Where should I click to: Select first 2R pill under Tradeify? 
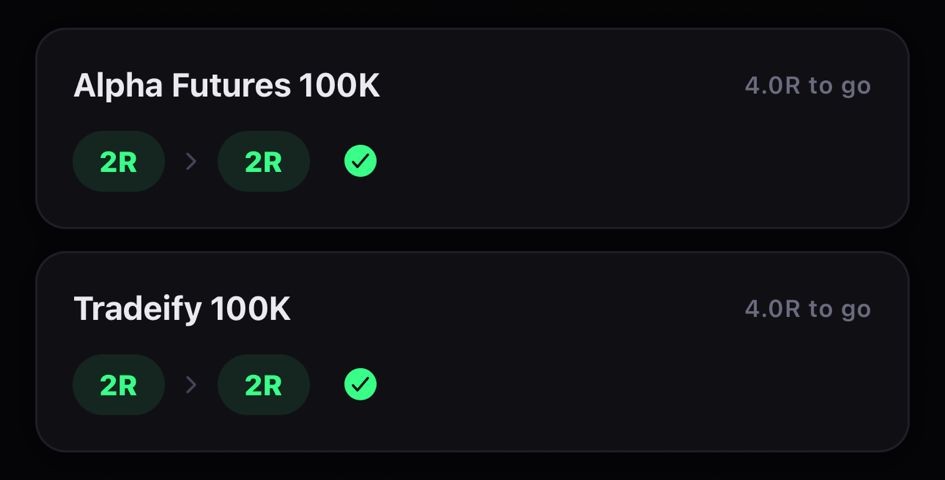click(x=119, y=384)
